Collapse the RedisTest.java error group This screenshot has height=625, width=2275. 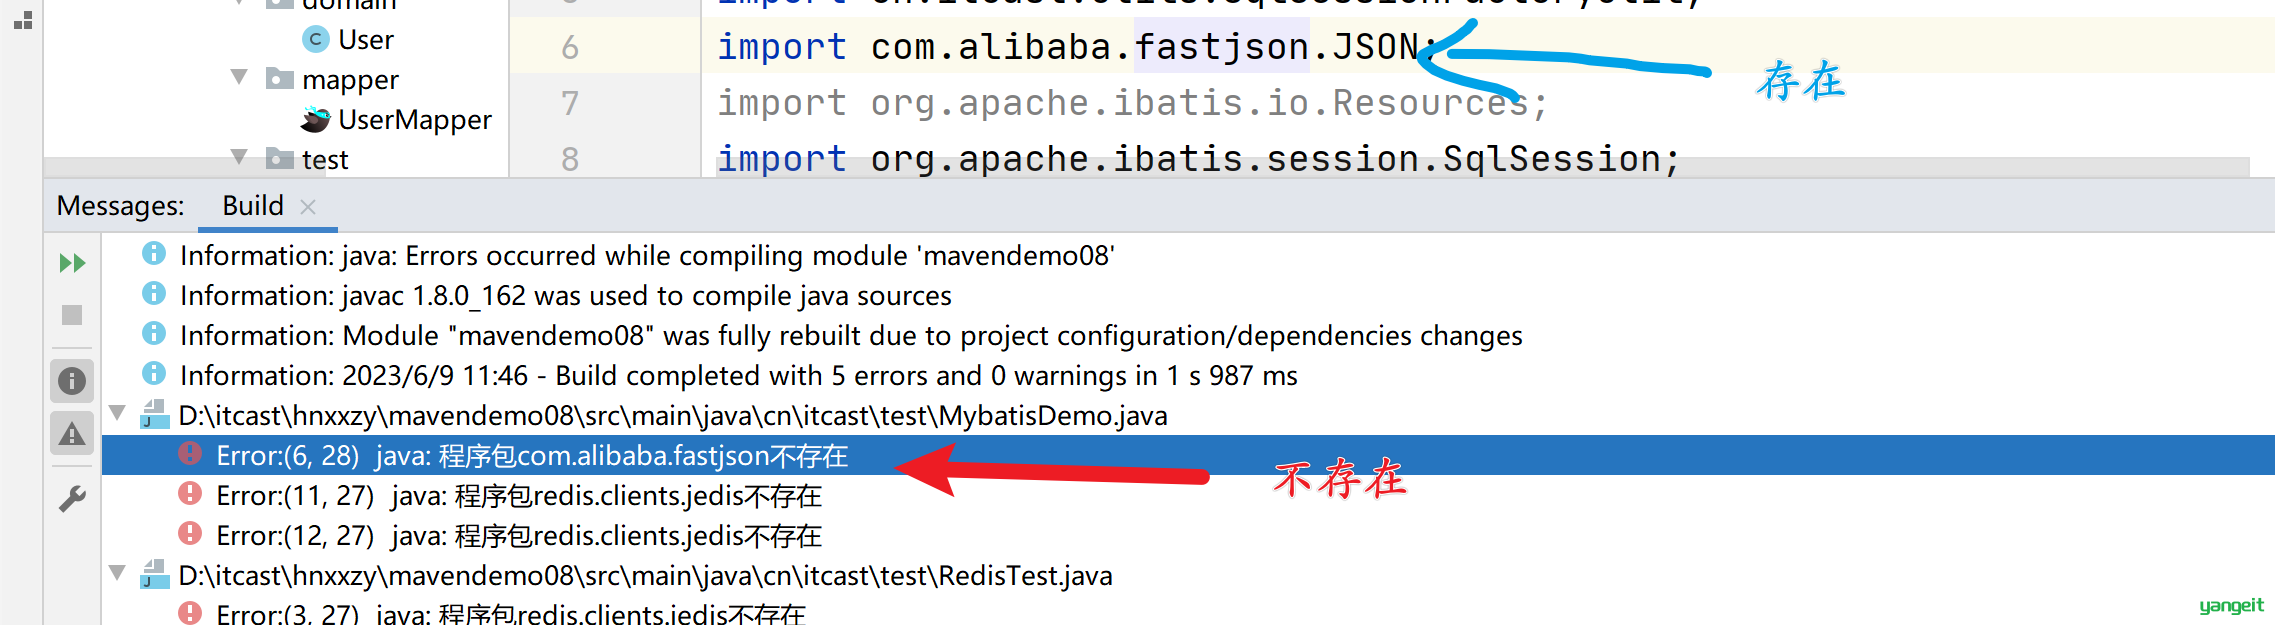coord(117,573)
